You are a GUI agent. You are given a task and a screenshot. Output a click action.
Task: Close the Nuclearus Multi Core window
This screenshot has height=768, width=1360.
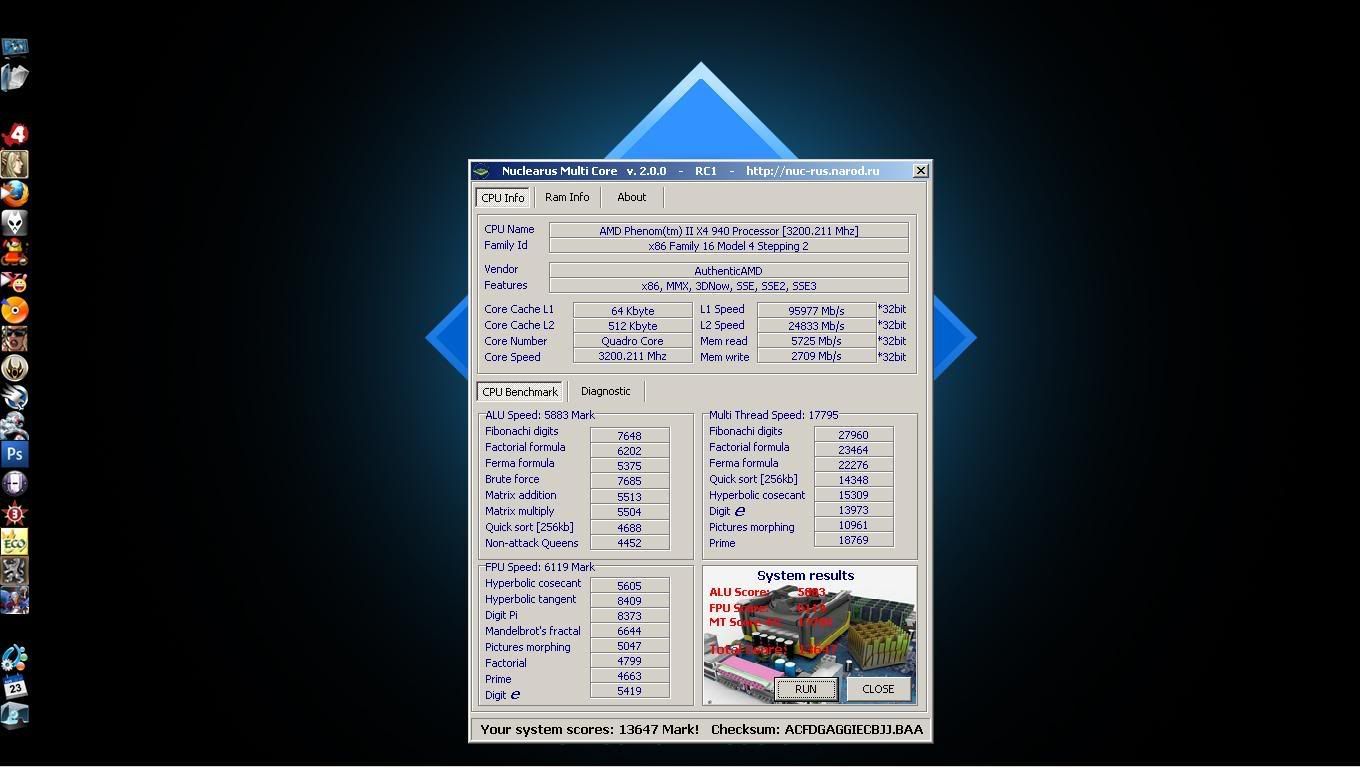click(x=920, y=171)
